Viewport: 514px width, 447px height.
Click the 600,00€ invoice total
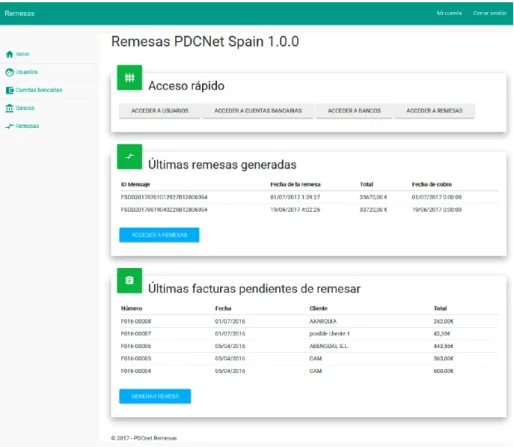coord(443,371)
